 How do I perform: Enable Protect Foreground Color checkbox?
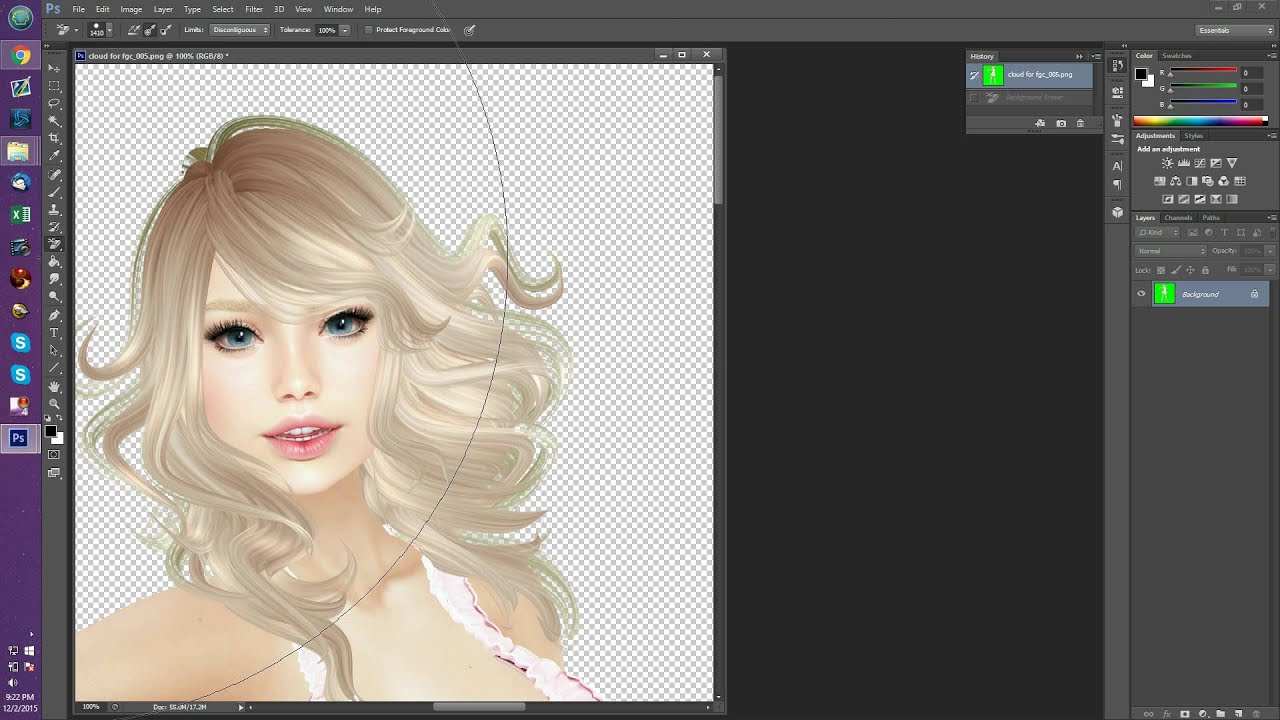pyautogui.click(x=368, y=30)
